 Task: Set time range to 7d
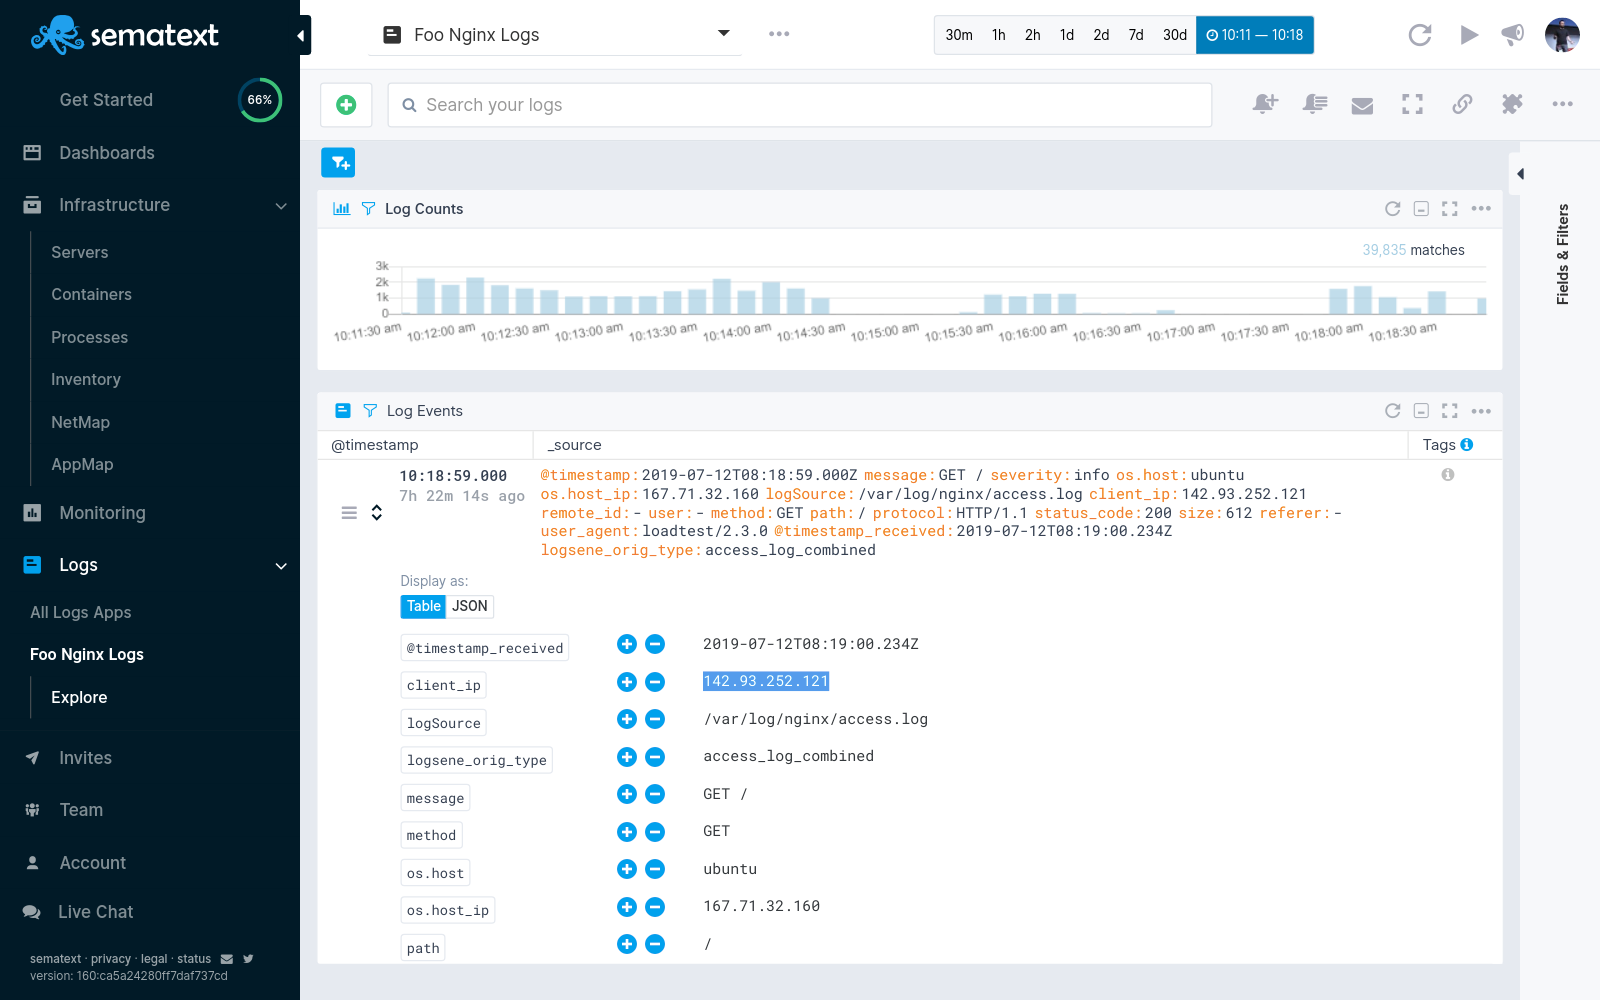coord(1136,35)
